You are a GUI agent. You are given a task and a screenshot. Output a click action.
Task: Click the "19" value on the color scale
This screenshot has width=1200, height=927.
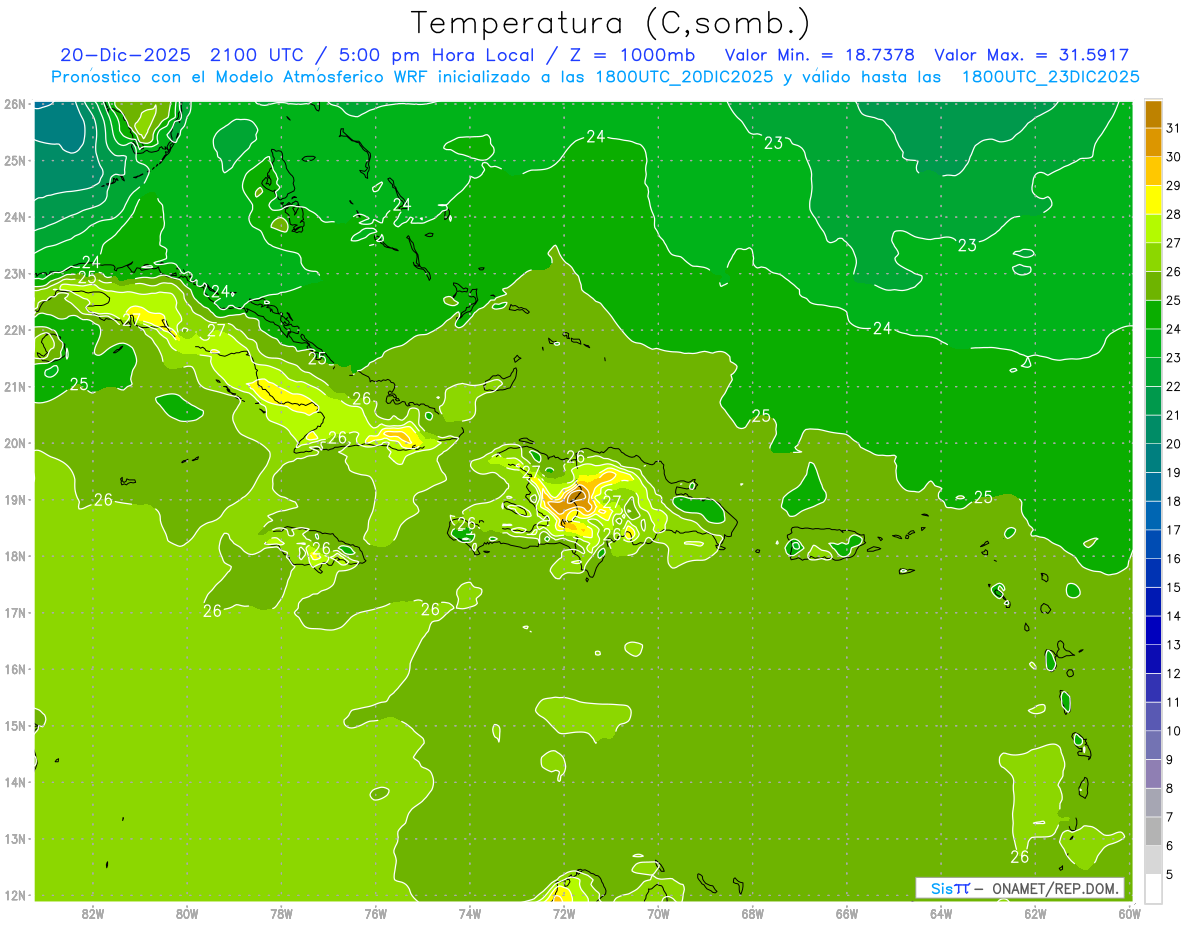tap(1173, 472)
